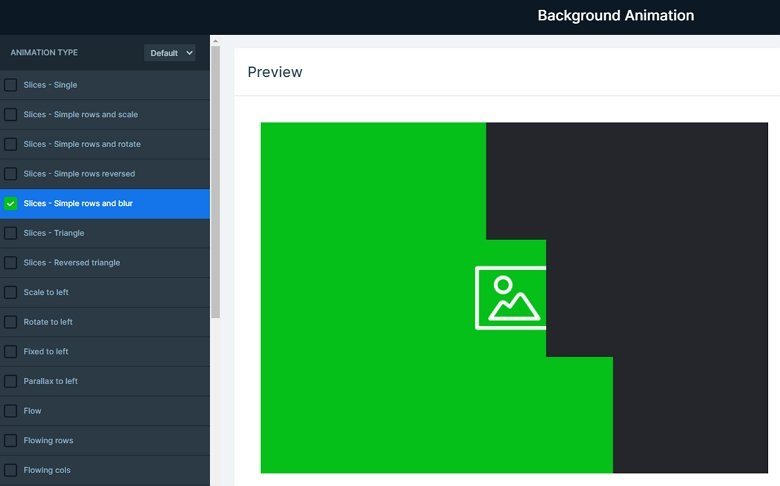The height and width of the screenshot is (486, 780).
Task: Tick the Flowing rows checkbox
Action: (x=10, y=440)
